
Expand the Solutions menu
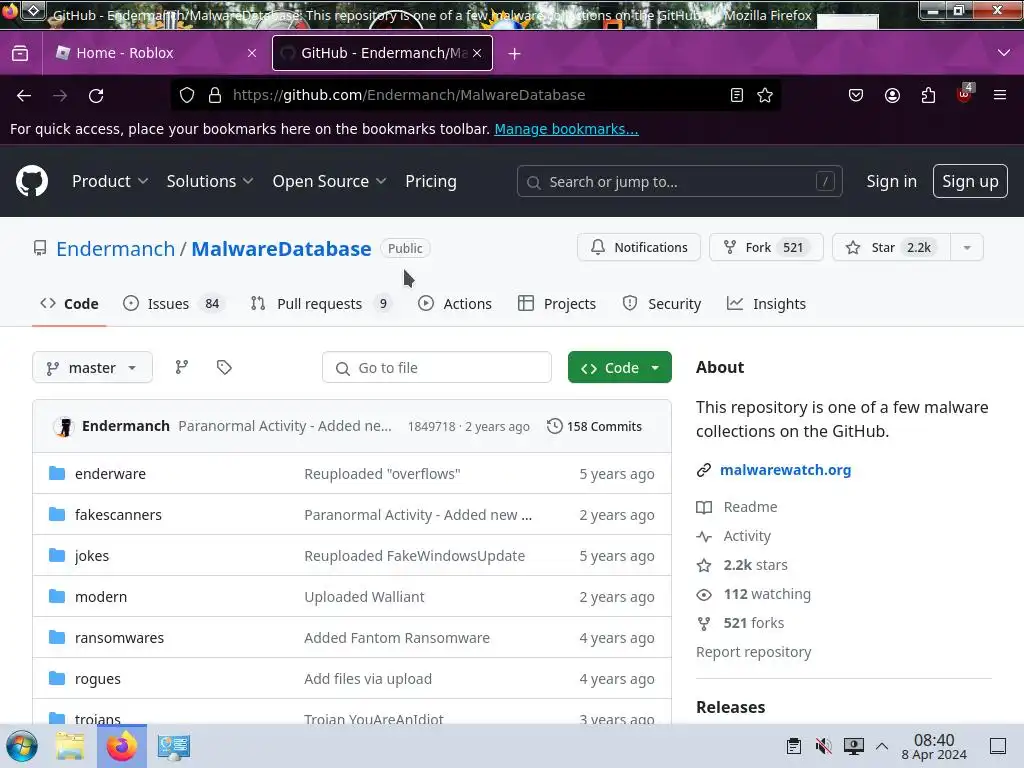210,181
